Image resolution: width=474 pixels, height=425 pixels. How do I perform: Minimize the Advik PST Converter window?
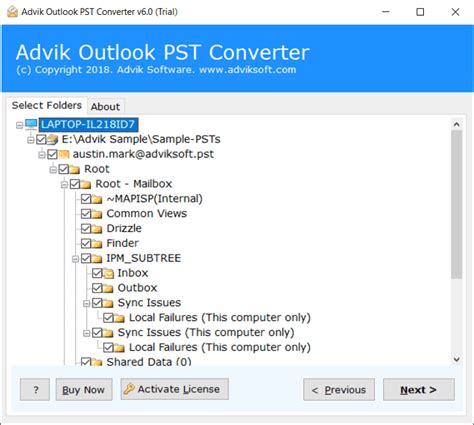click(x=386, y=12)
